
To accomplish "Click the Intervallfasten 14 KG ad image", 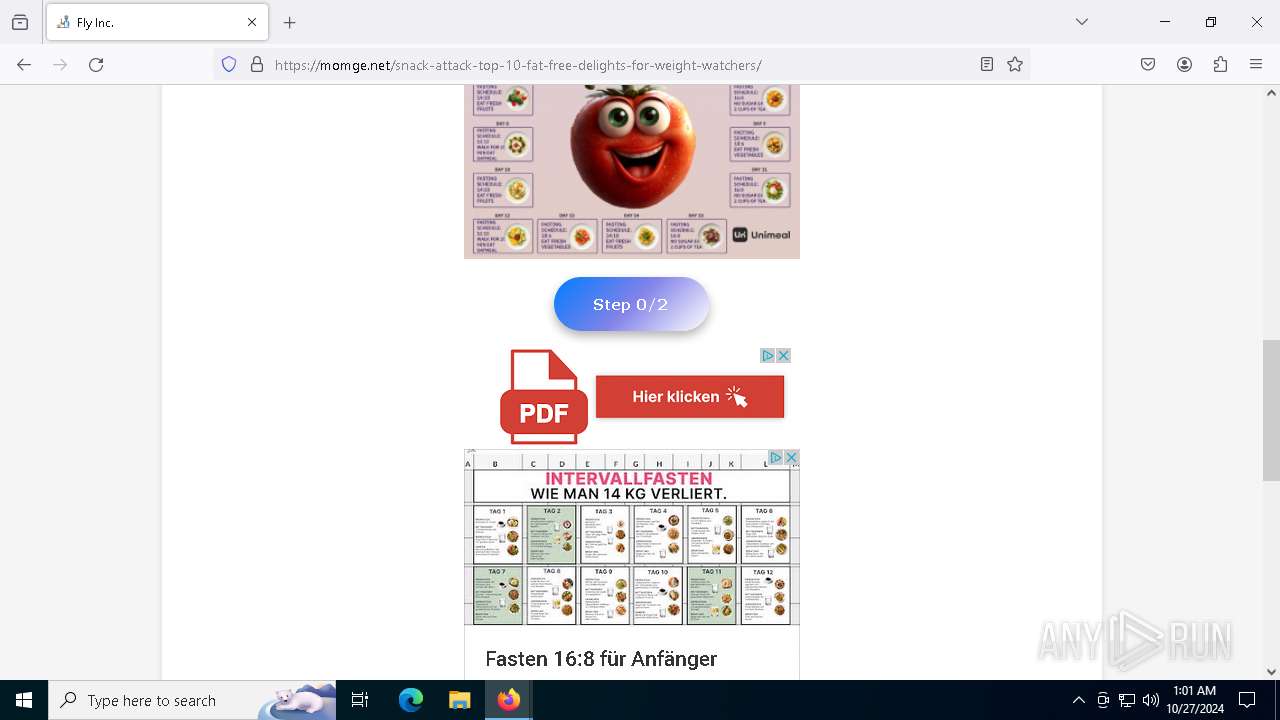I will click(x=632, y=538).
